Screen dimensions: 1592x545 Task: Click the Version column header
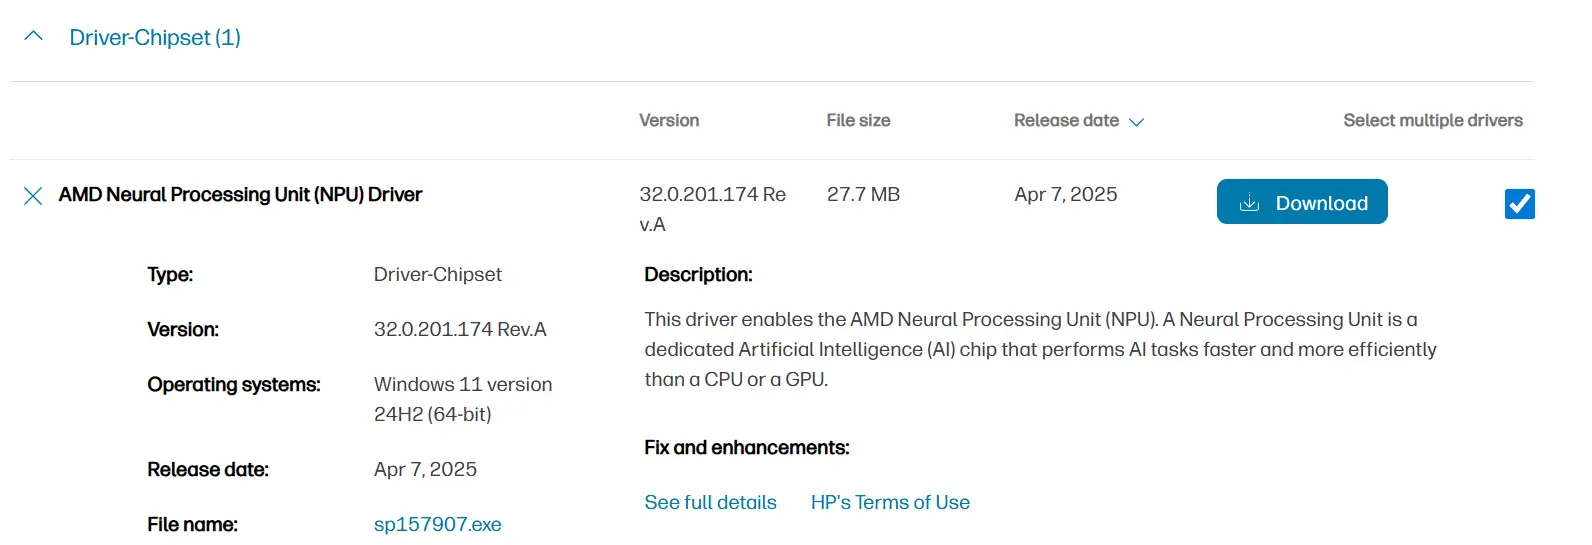[669, 121]
